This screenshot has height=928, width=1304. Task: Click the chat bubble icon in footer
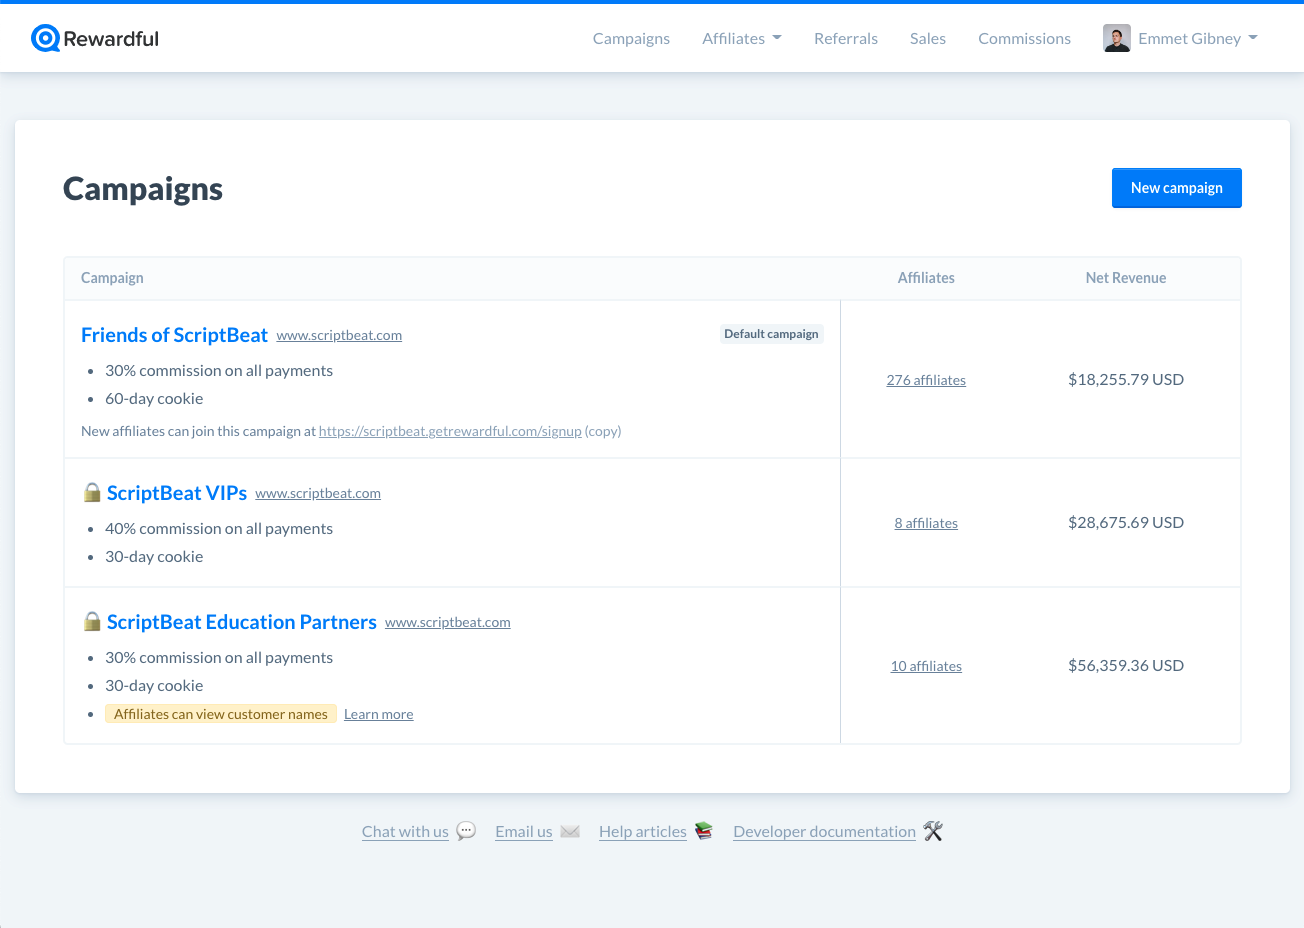coord(466,831)
